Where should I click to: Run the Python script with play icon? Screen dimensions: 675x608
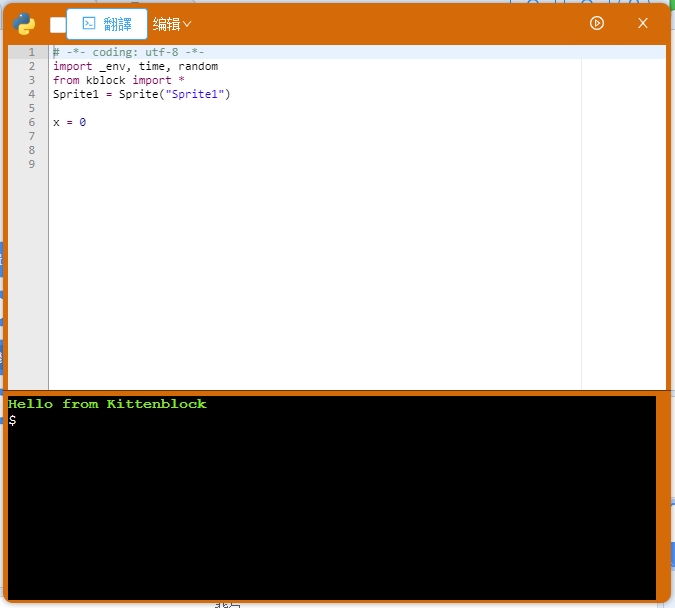tap(597, 23)
